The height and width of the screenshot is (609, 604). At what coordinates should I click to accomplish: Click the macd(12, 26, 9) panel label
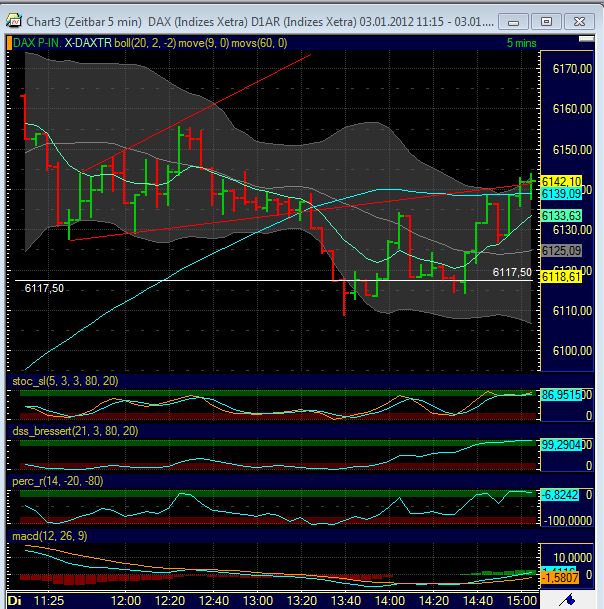[50, 536]
